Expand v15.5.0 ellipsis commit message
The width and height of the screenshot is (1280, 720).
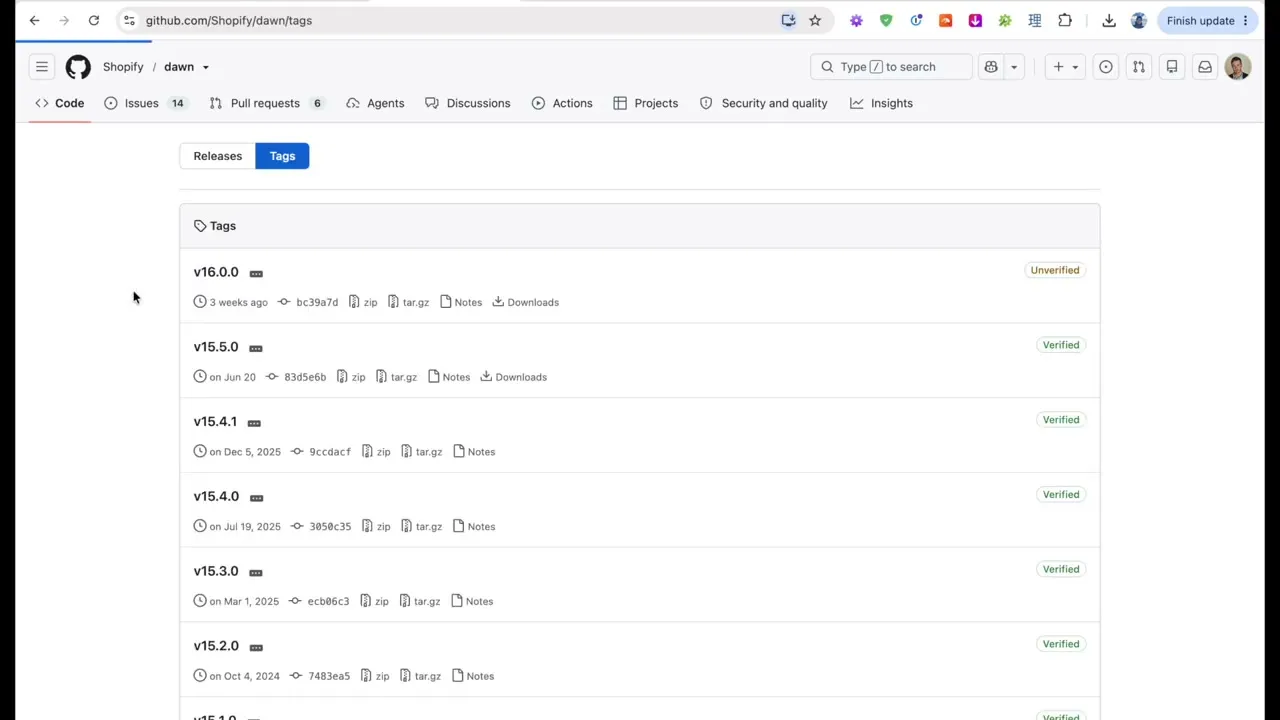[x=256, y=348]
